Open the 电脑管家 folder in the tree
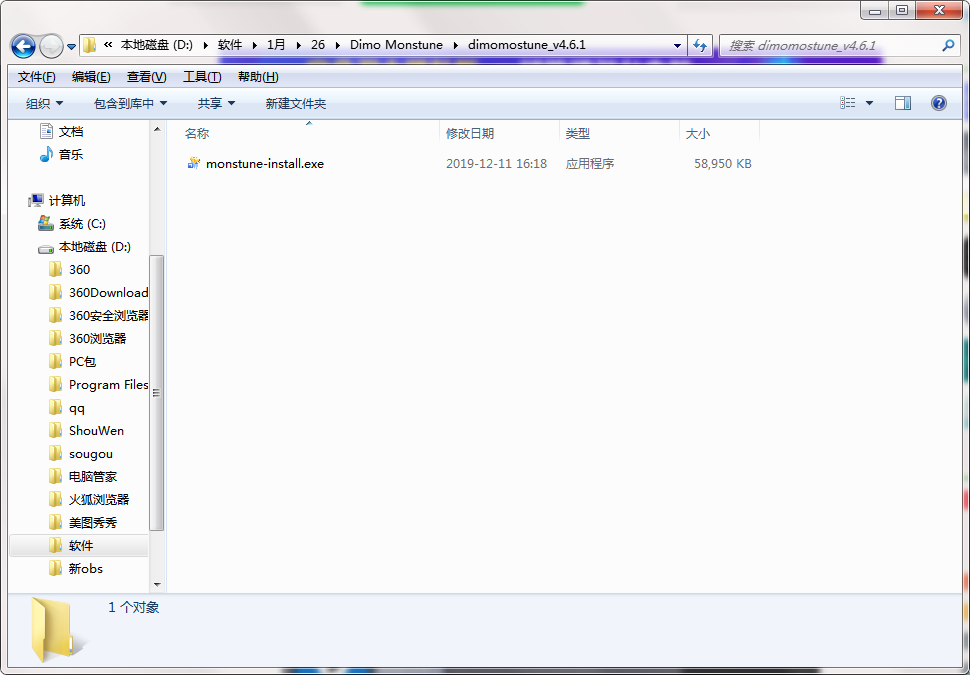 [93, 476]
